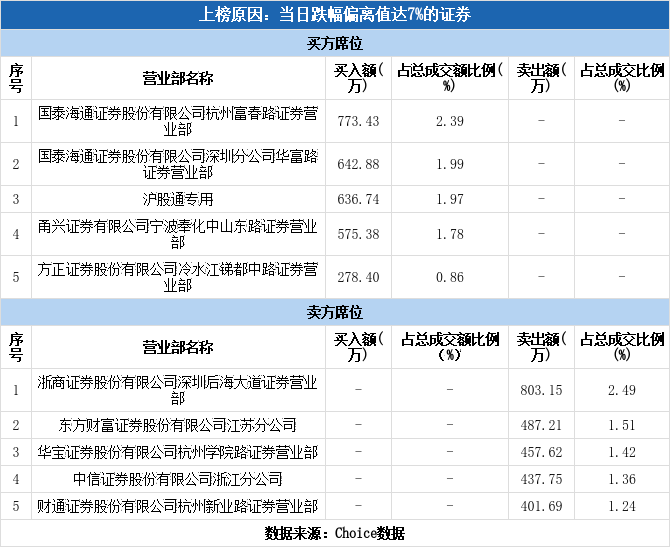Click 序号 header in seller table
Viewport: 670px width, 547px height.
click(16, 347)
